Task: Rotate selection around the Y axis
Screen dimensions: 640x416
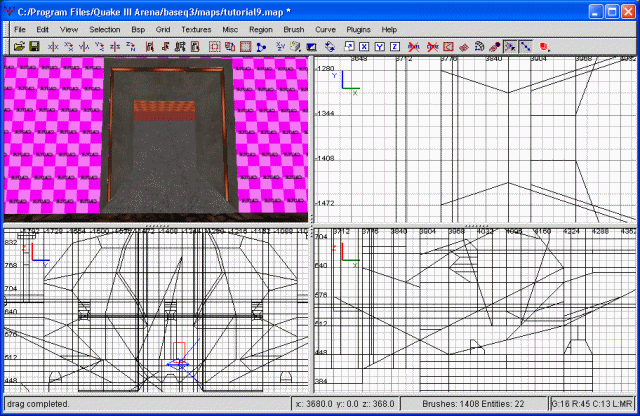Action: point(99,47)
